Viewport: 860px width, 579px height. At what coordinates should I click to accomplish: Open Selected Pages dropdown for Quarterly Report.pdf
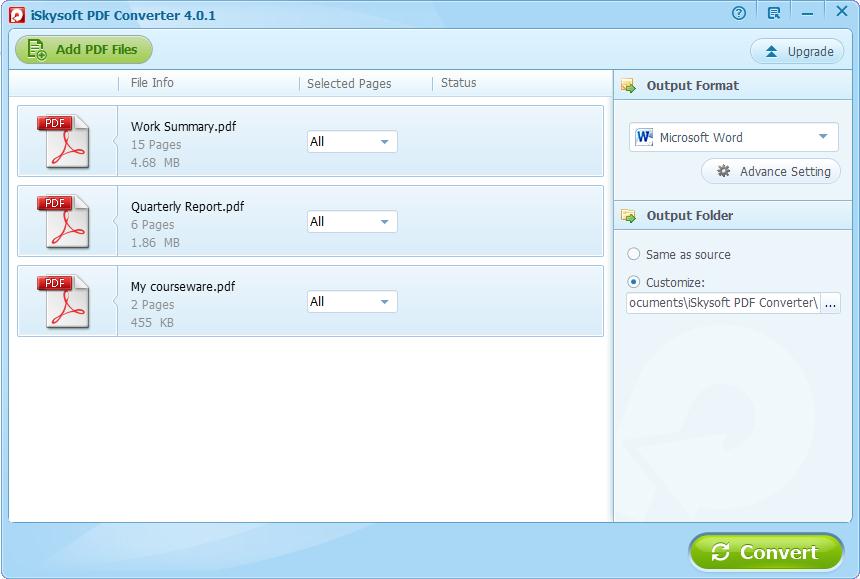(x=352, y=222)
